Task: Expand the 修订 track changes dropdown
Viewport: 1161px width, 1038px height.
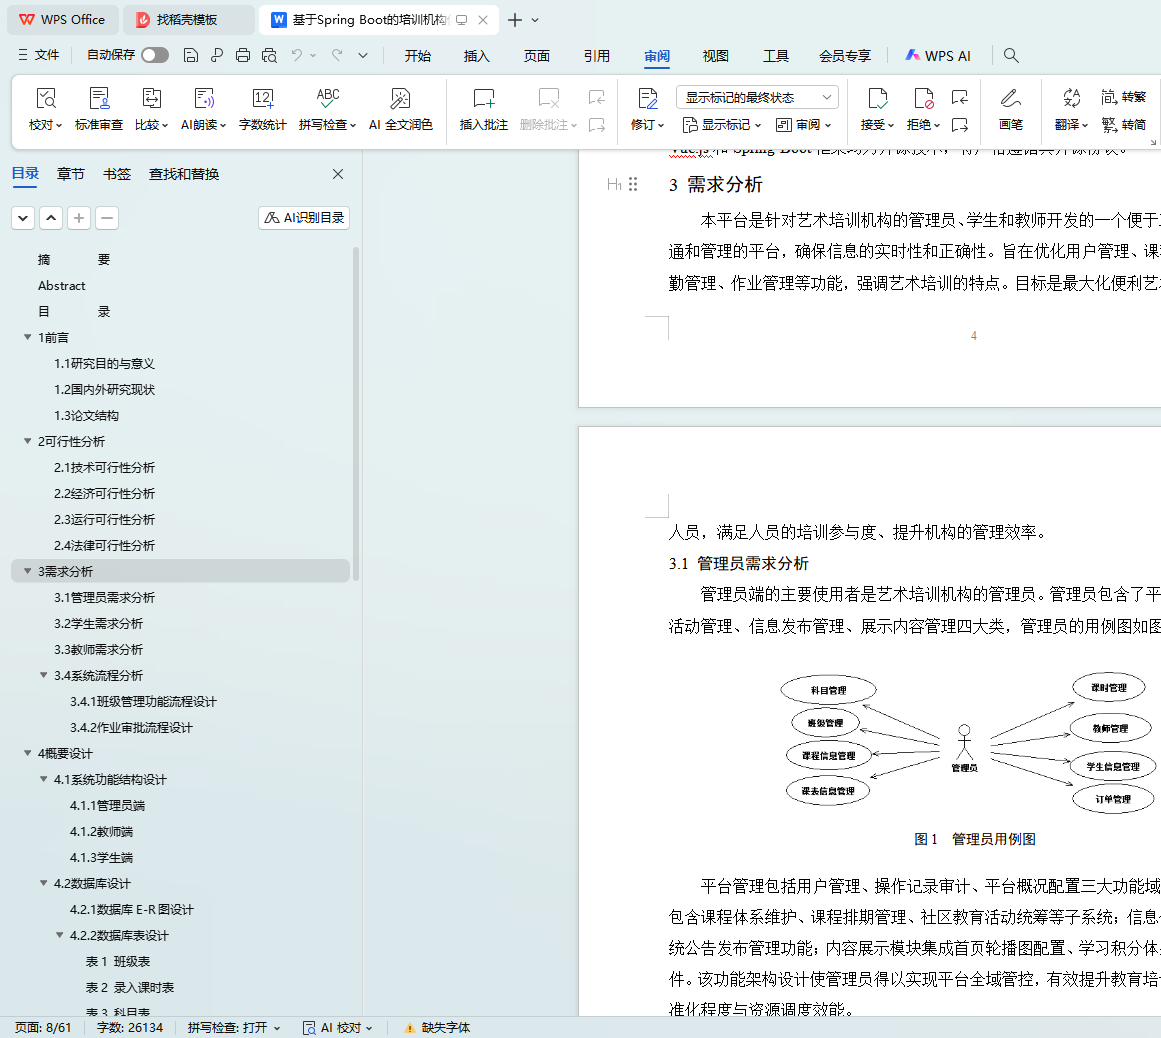Action: (x=647, y=125)
